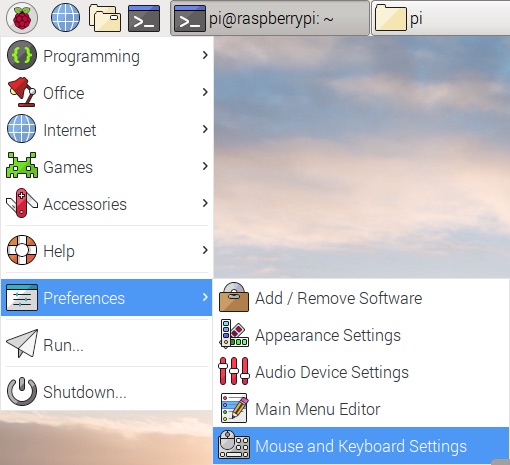
Task: Open the Accessories menu category
Action: pos(107,203)
